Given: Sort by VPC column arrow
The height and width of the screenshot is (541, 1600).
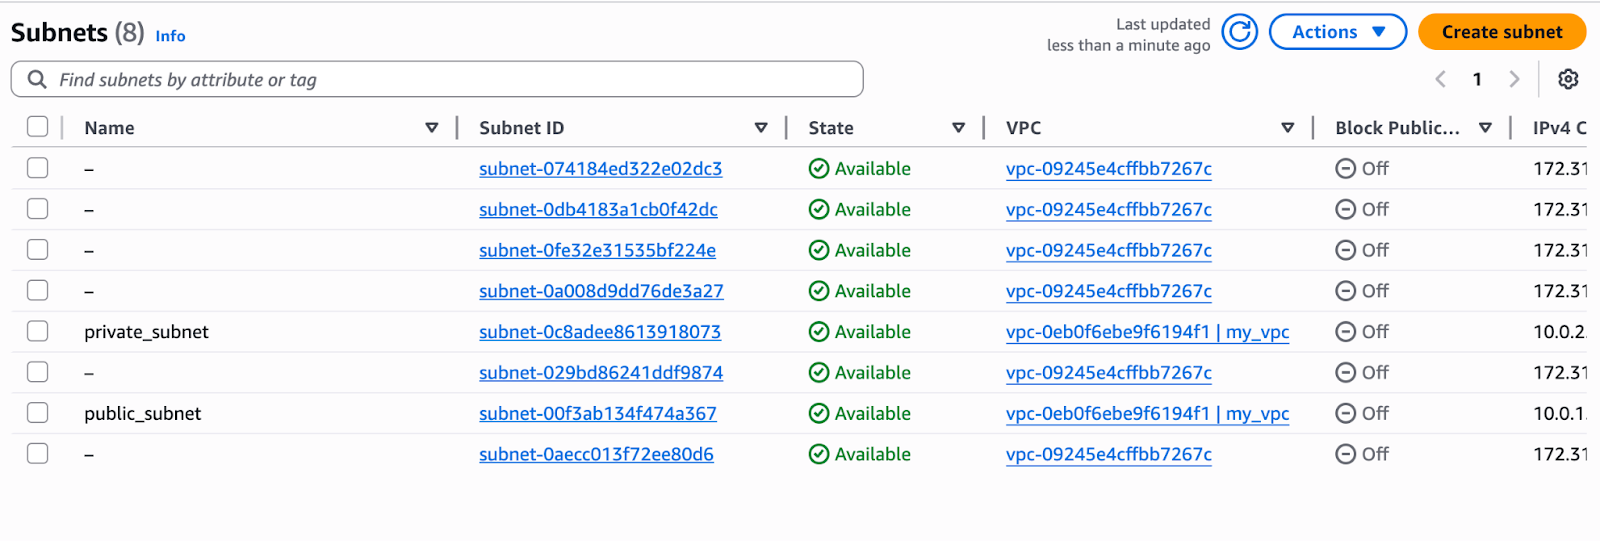Looking at the screenshot, I should pos(1288,128).
